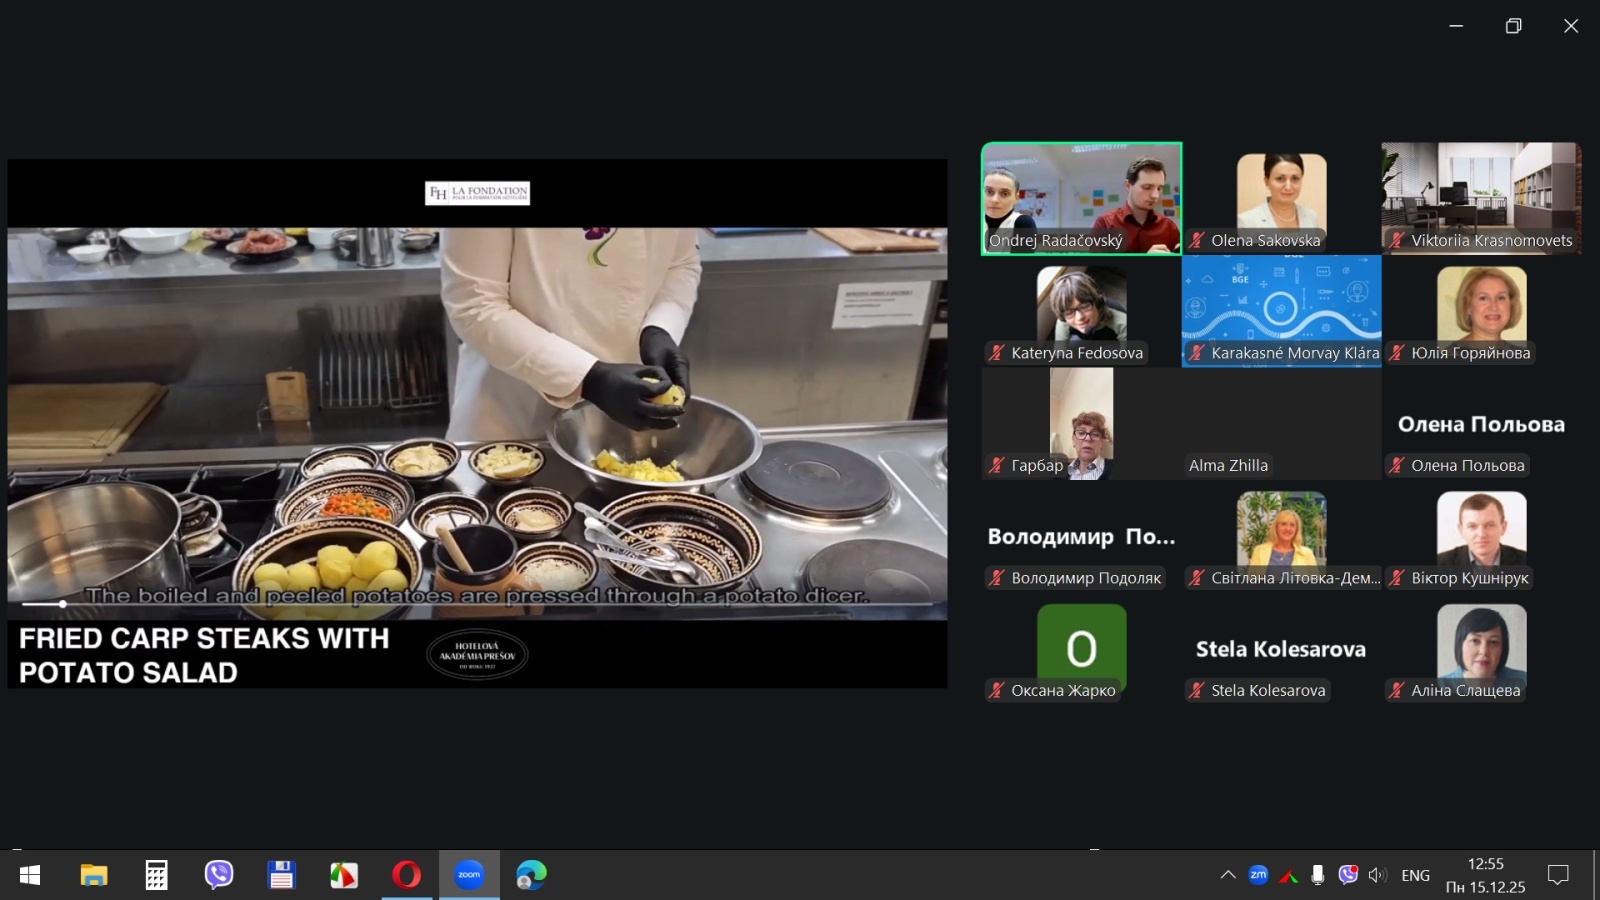Open the clock and calendar flyout
1600x900 pixels.
coord(1485,875)
